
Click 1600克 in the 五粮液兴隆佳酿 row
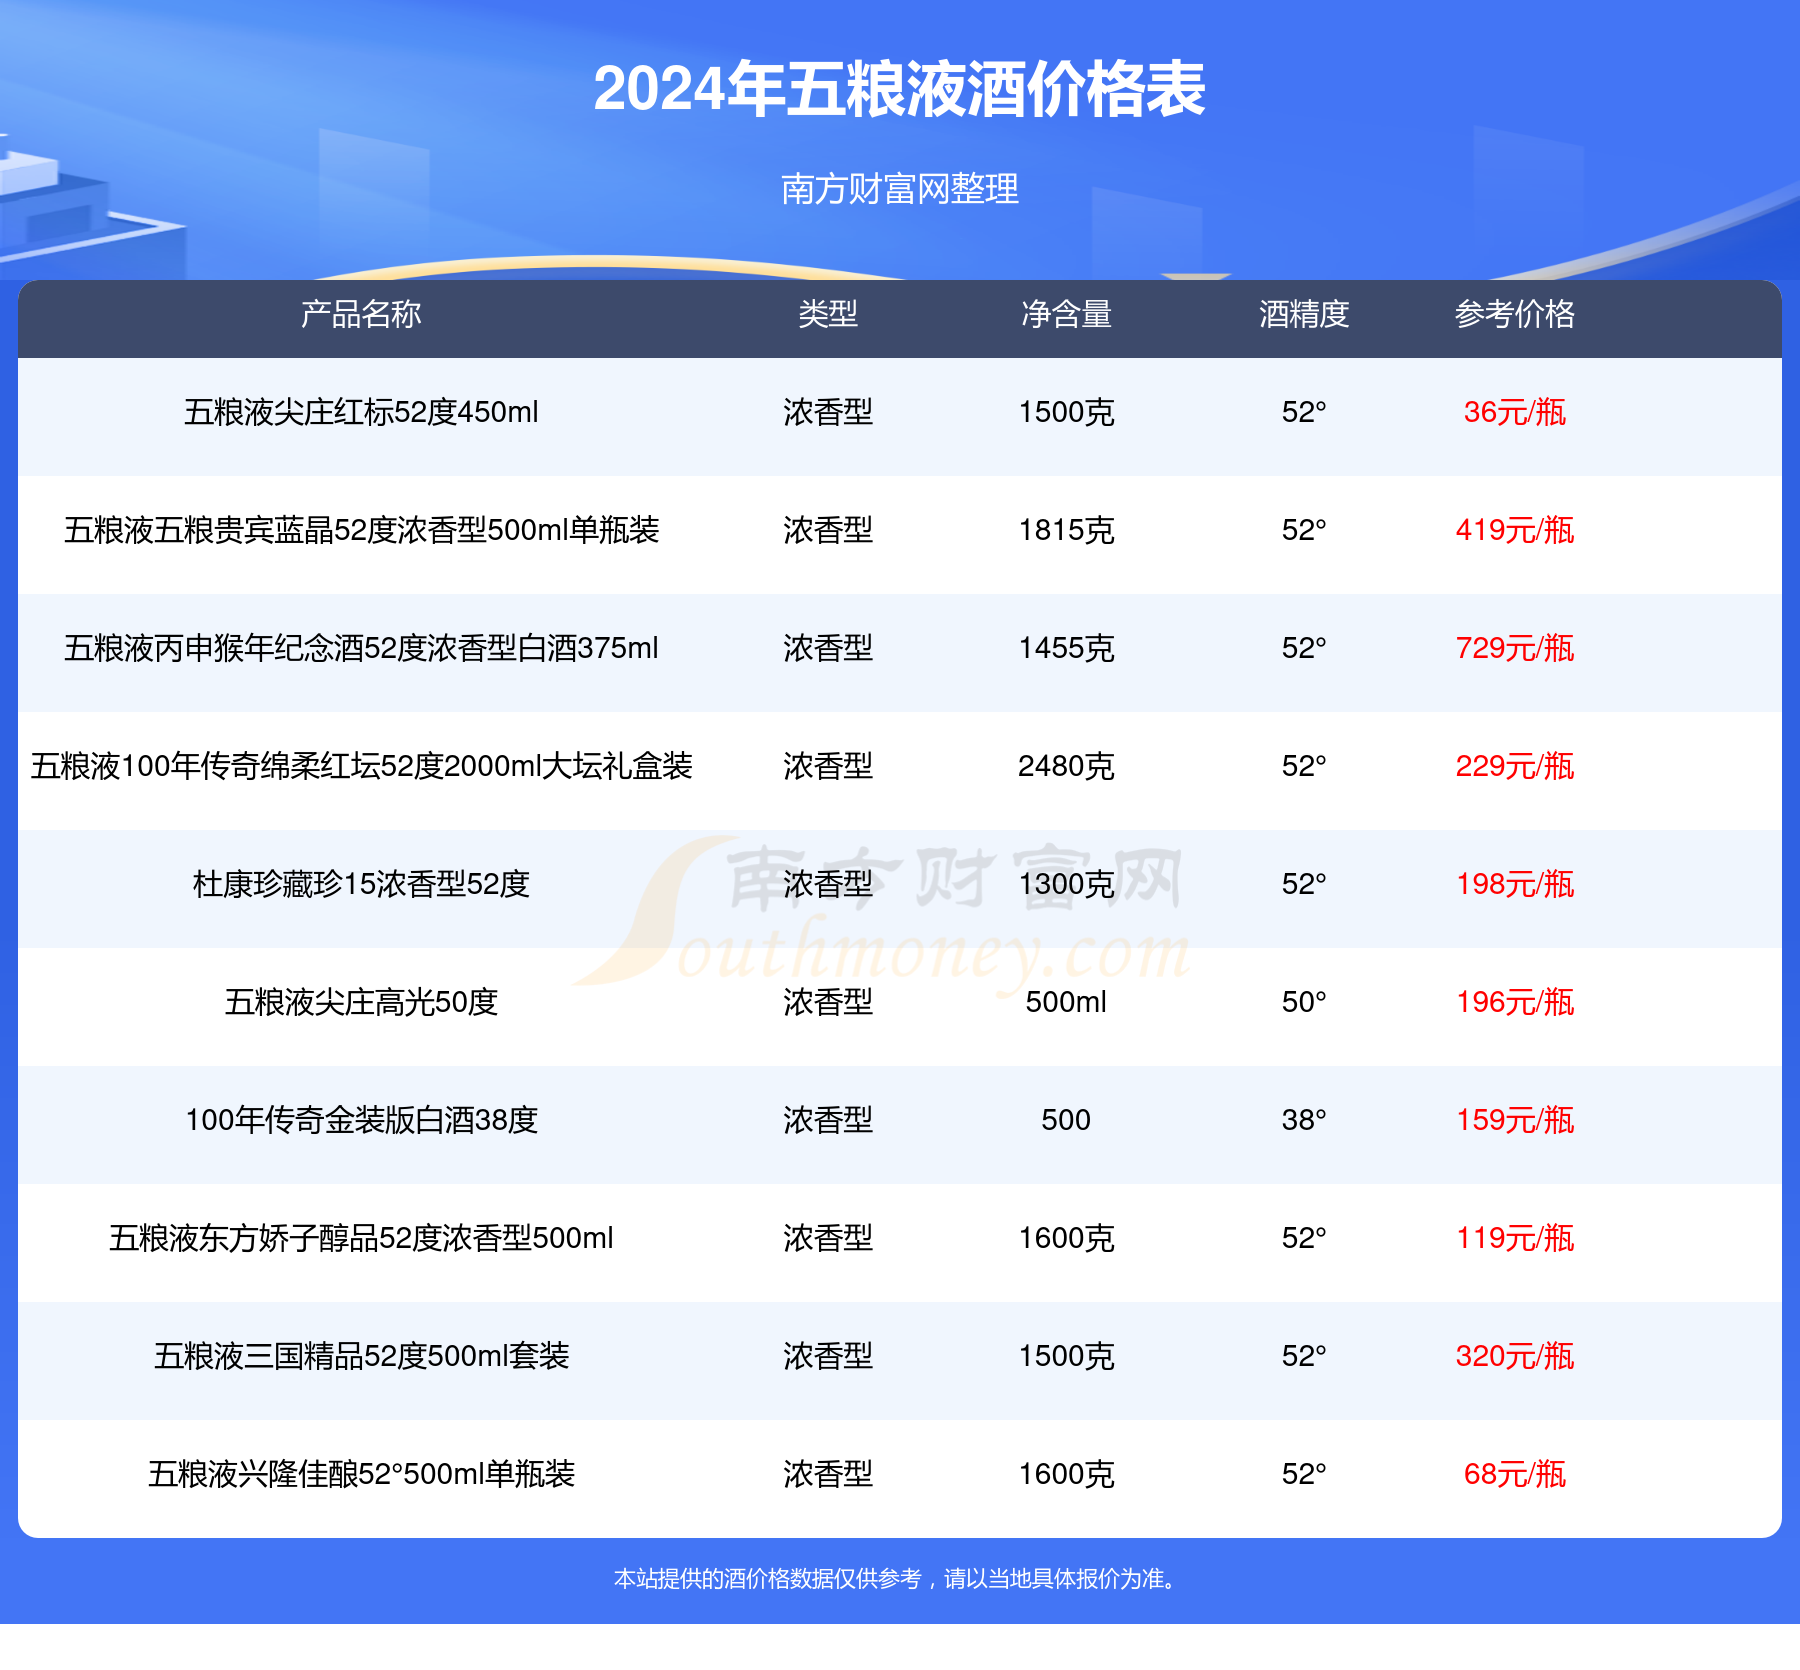(1066, 1474)
